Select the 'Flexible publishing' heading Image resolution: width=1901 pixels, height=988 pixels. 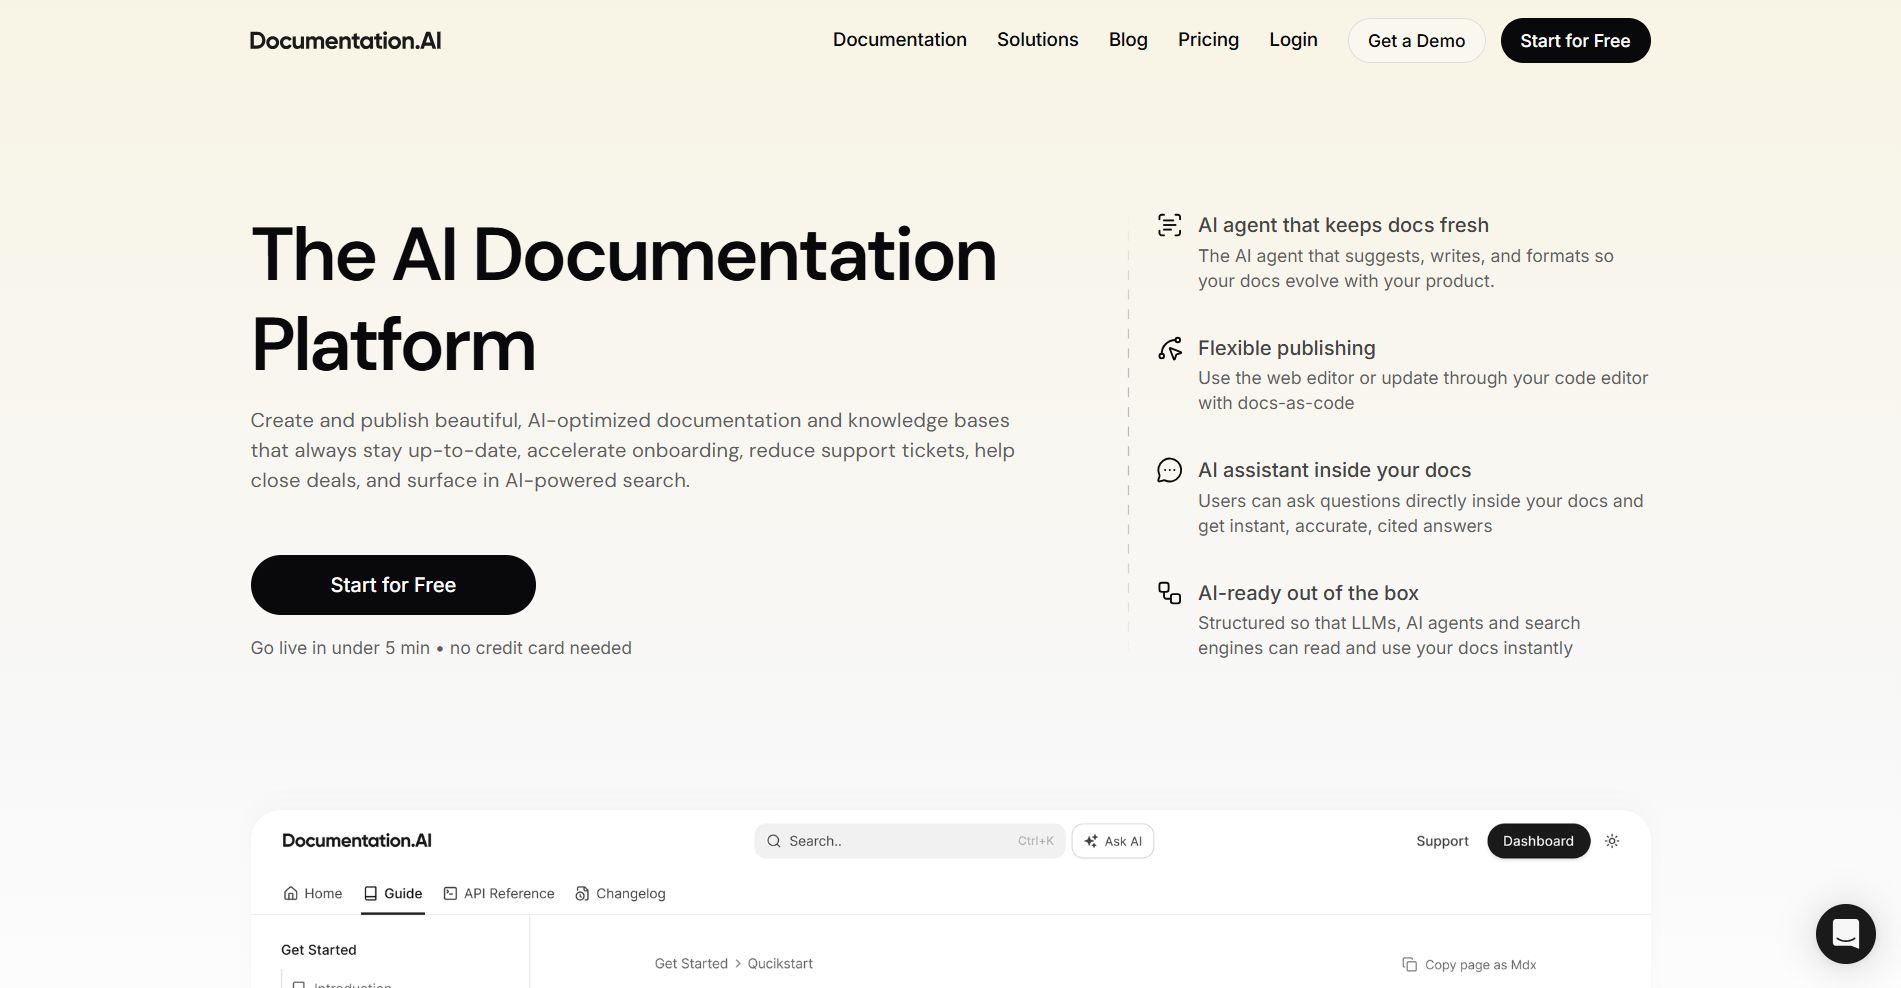(1286, 348)
